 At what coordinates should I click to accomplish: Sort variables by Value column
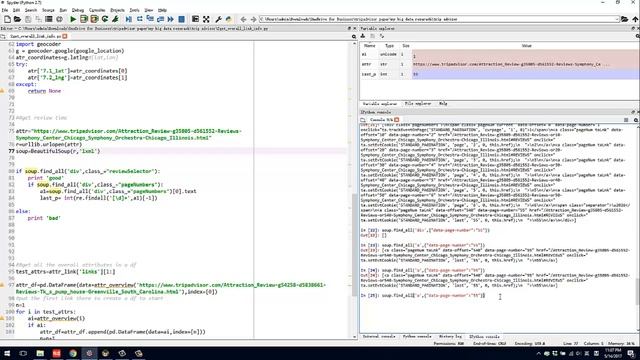526,46
